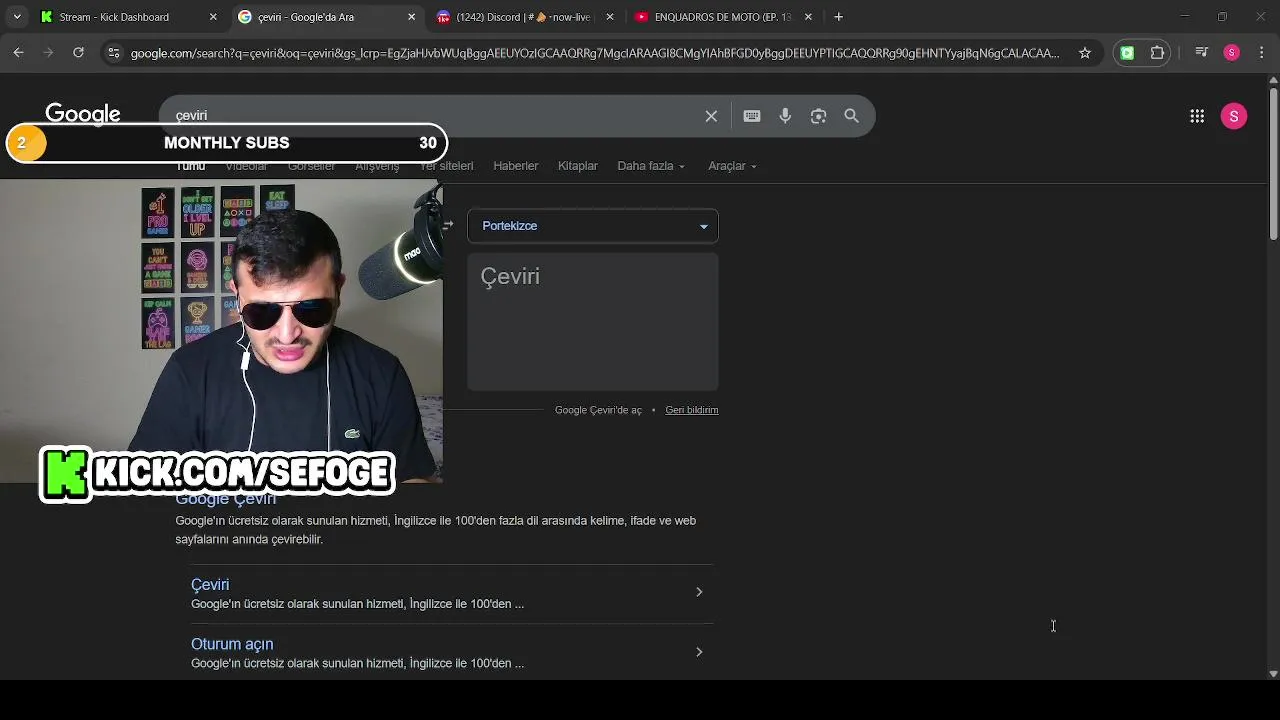Open Chrome profile avatar in toolbar

[1232, 53]
